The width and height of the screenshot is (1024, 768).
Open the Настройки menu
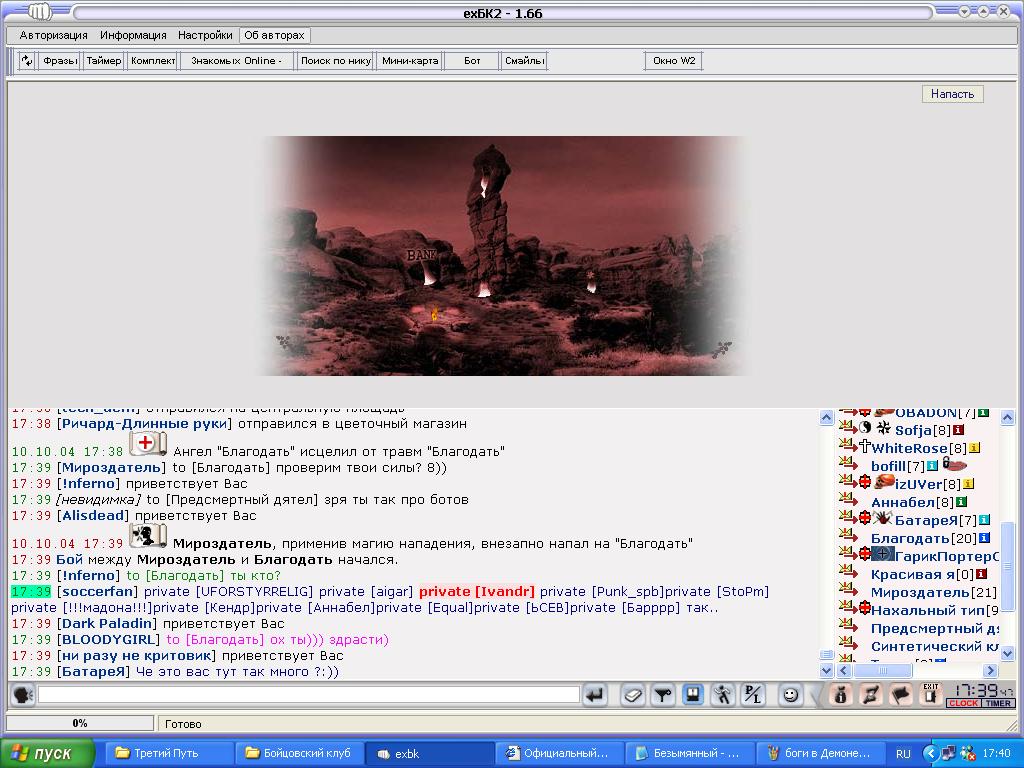pyautogui.click(x=205, y=35)
